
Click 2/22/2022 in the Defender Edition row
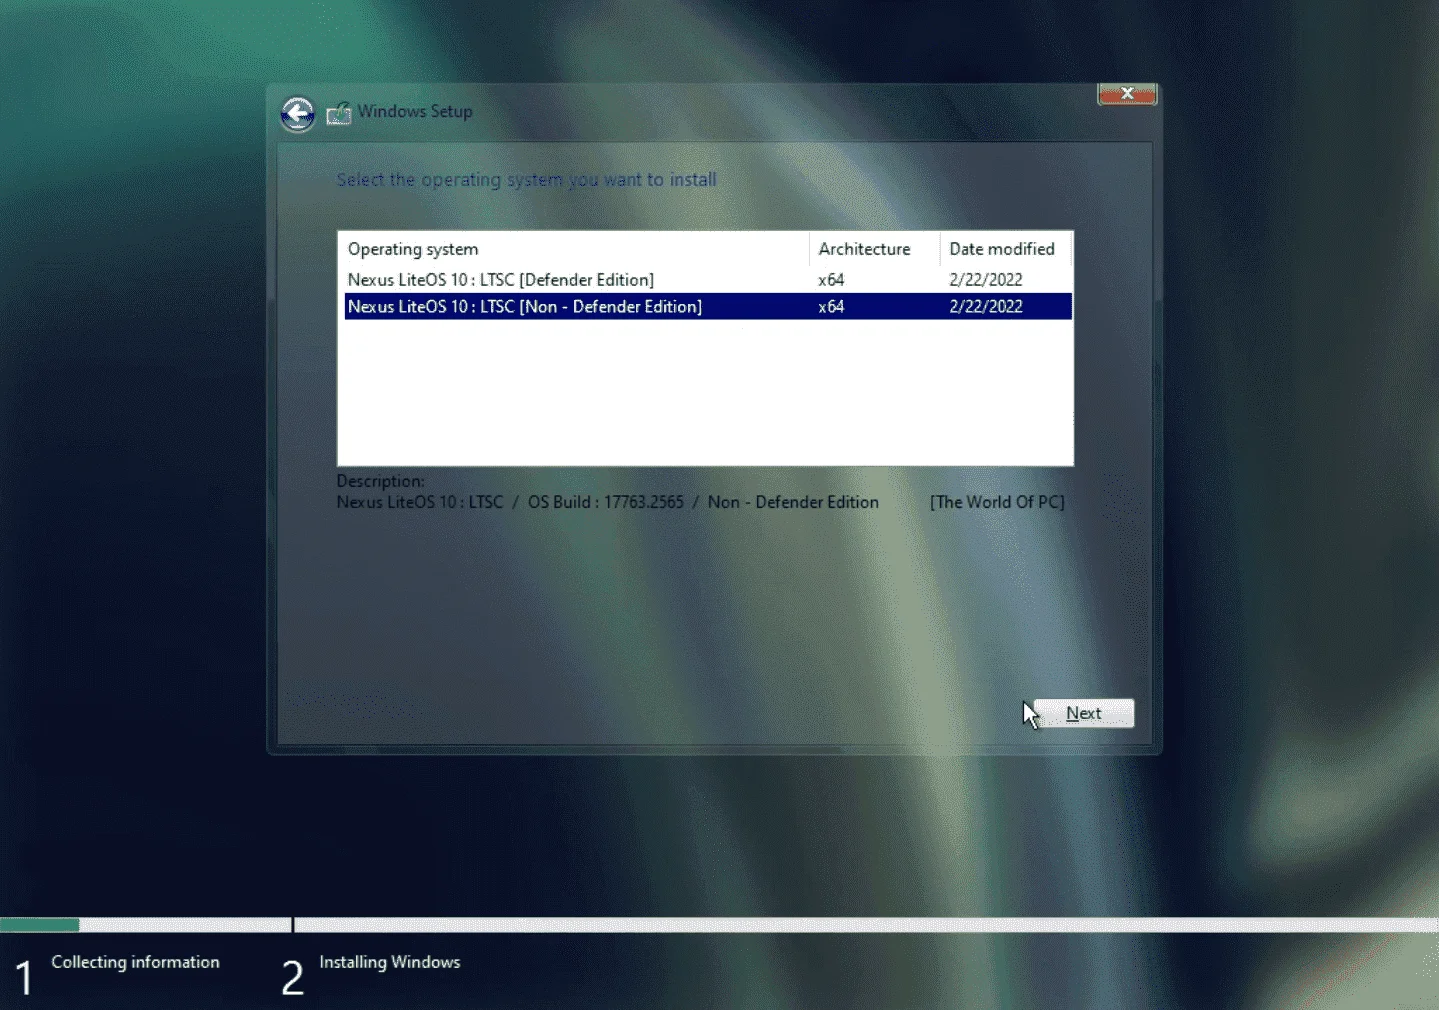tap(986, 280)
